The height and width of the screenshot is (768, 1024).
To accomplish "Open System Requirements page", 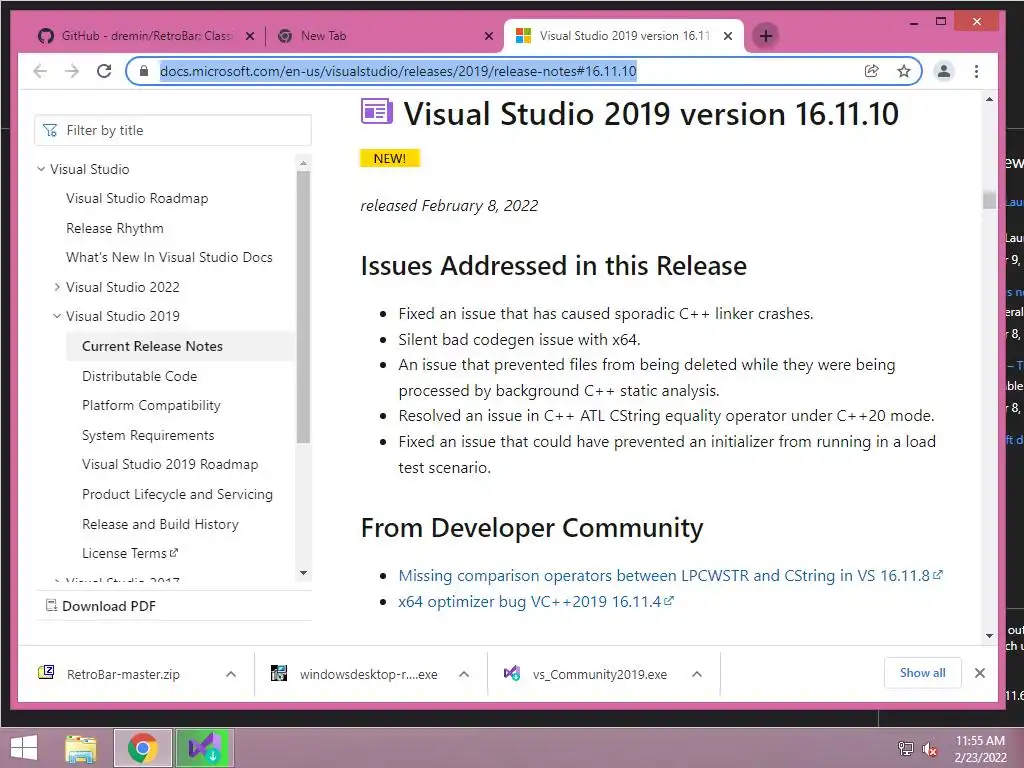I will coord(148,435).
